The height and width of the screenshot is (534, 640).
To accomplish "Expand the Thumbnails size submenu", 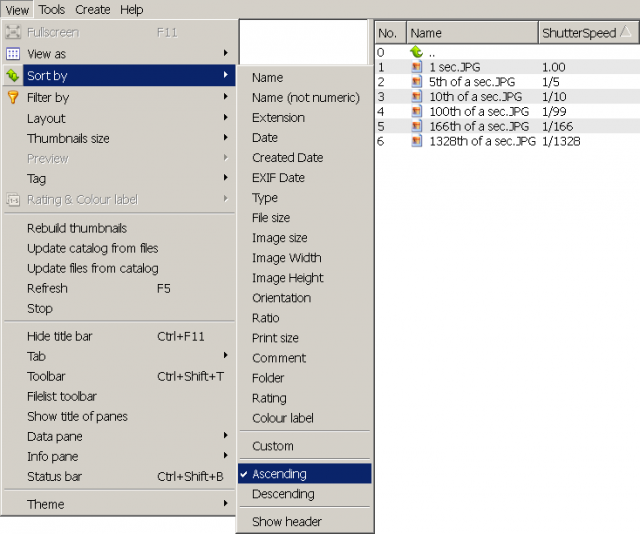I will tap(119, 138).
